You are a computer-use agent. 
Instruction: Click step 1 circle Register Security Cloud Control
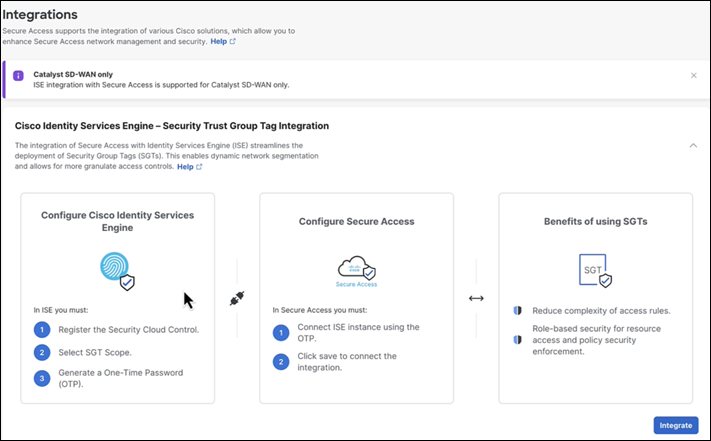point(42,330)
